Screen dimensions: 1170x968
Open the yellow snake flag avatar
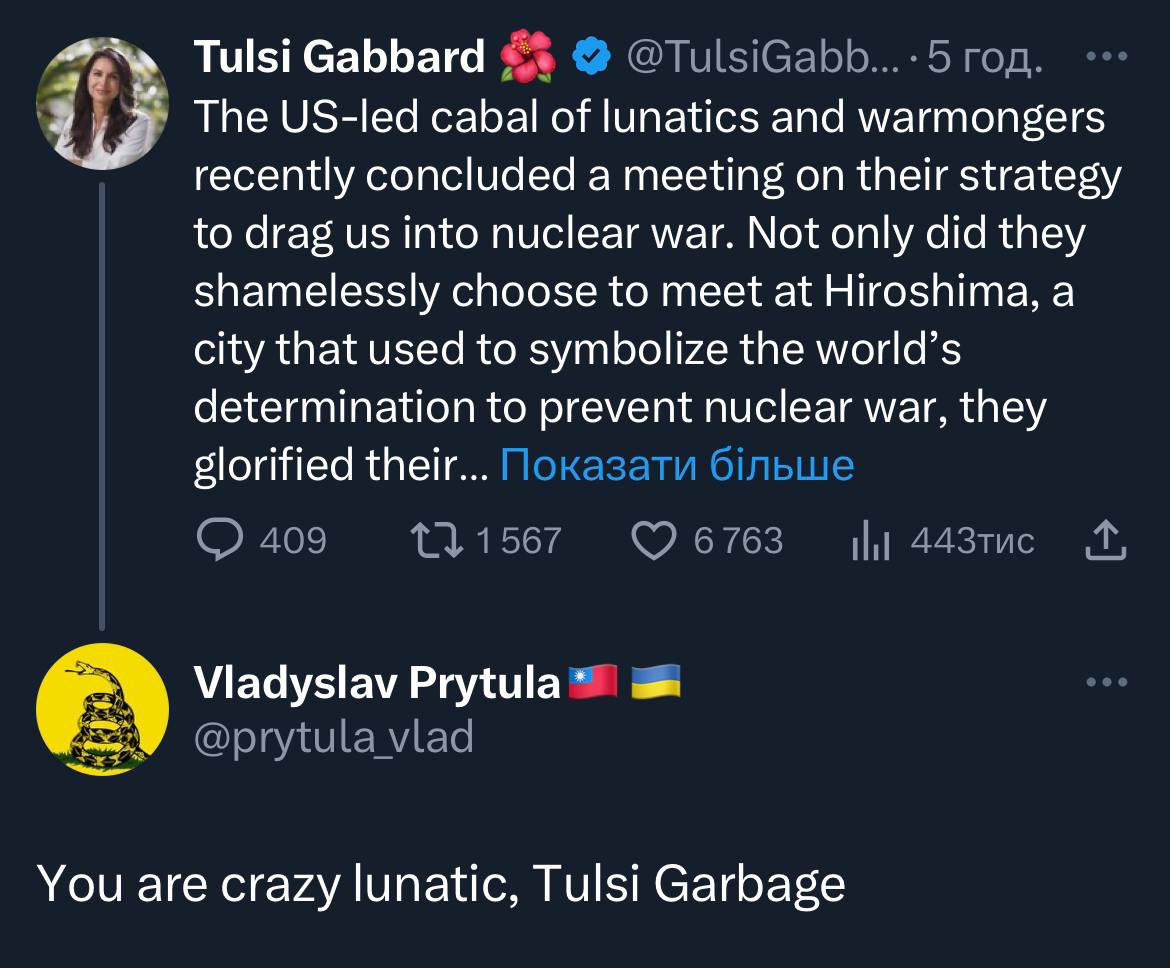pyautogui.click(x=102, y=709)
